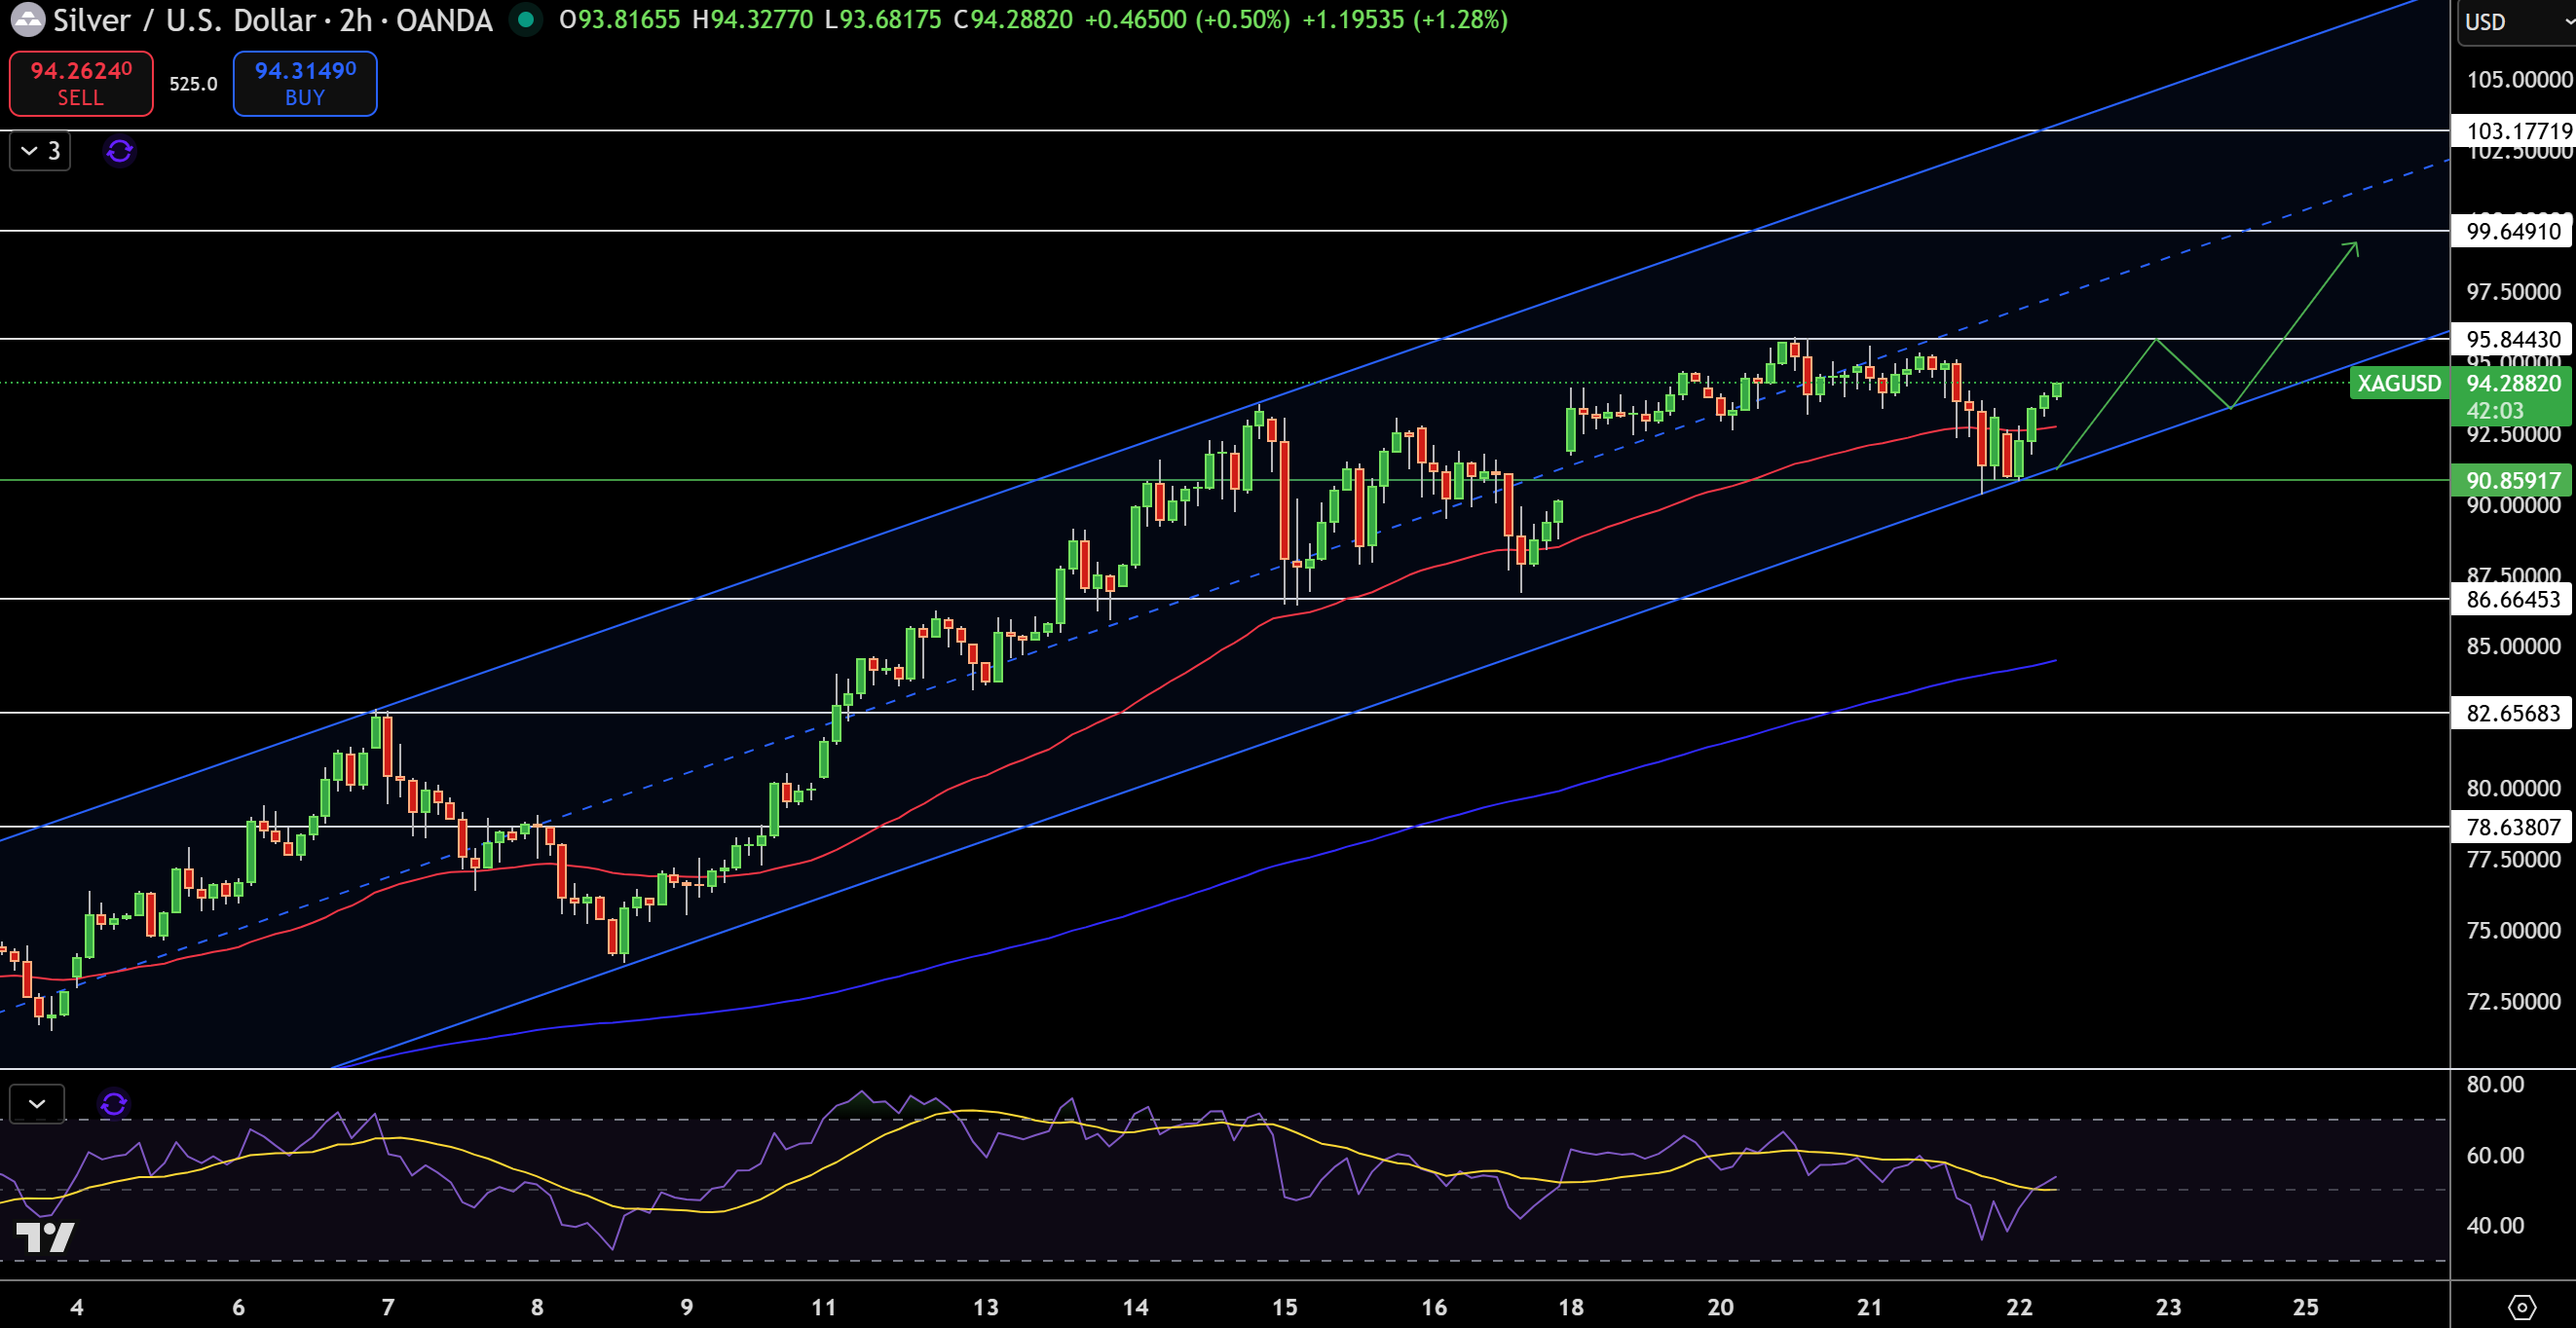This screenshot has height=1328, width=2576.
Task: Open chart settings gear icon
Action: tap(2522, 1307)
